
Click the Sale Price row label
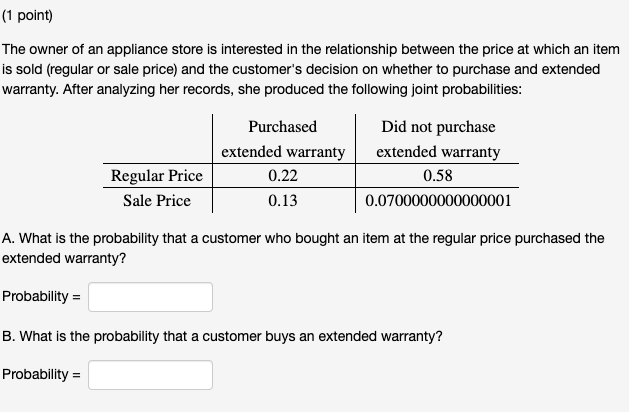point(156,200)
